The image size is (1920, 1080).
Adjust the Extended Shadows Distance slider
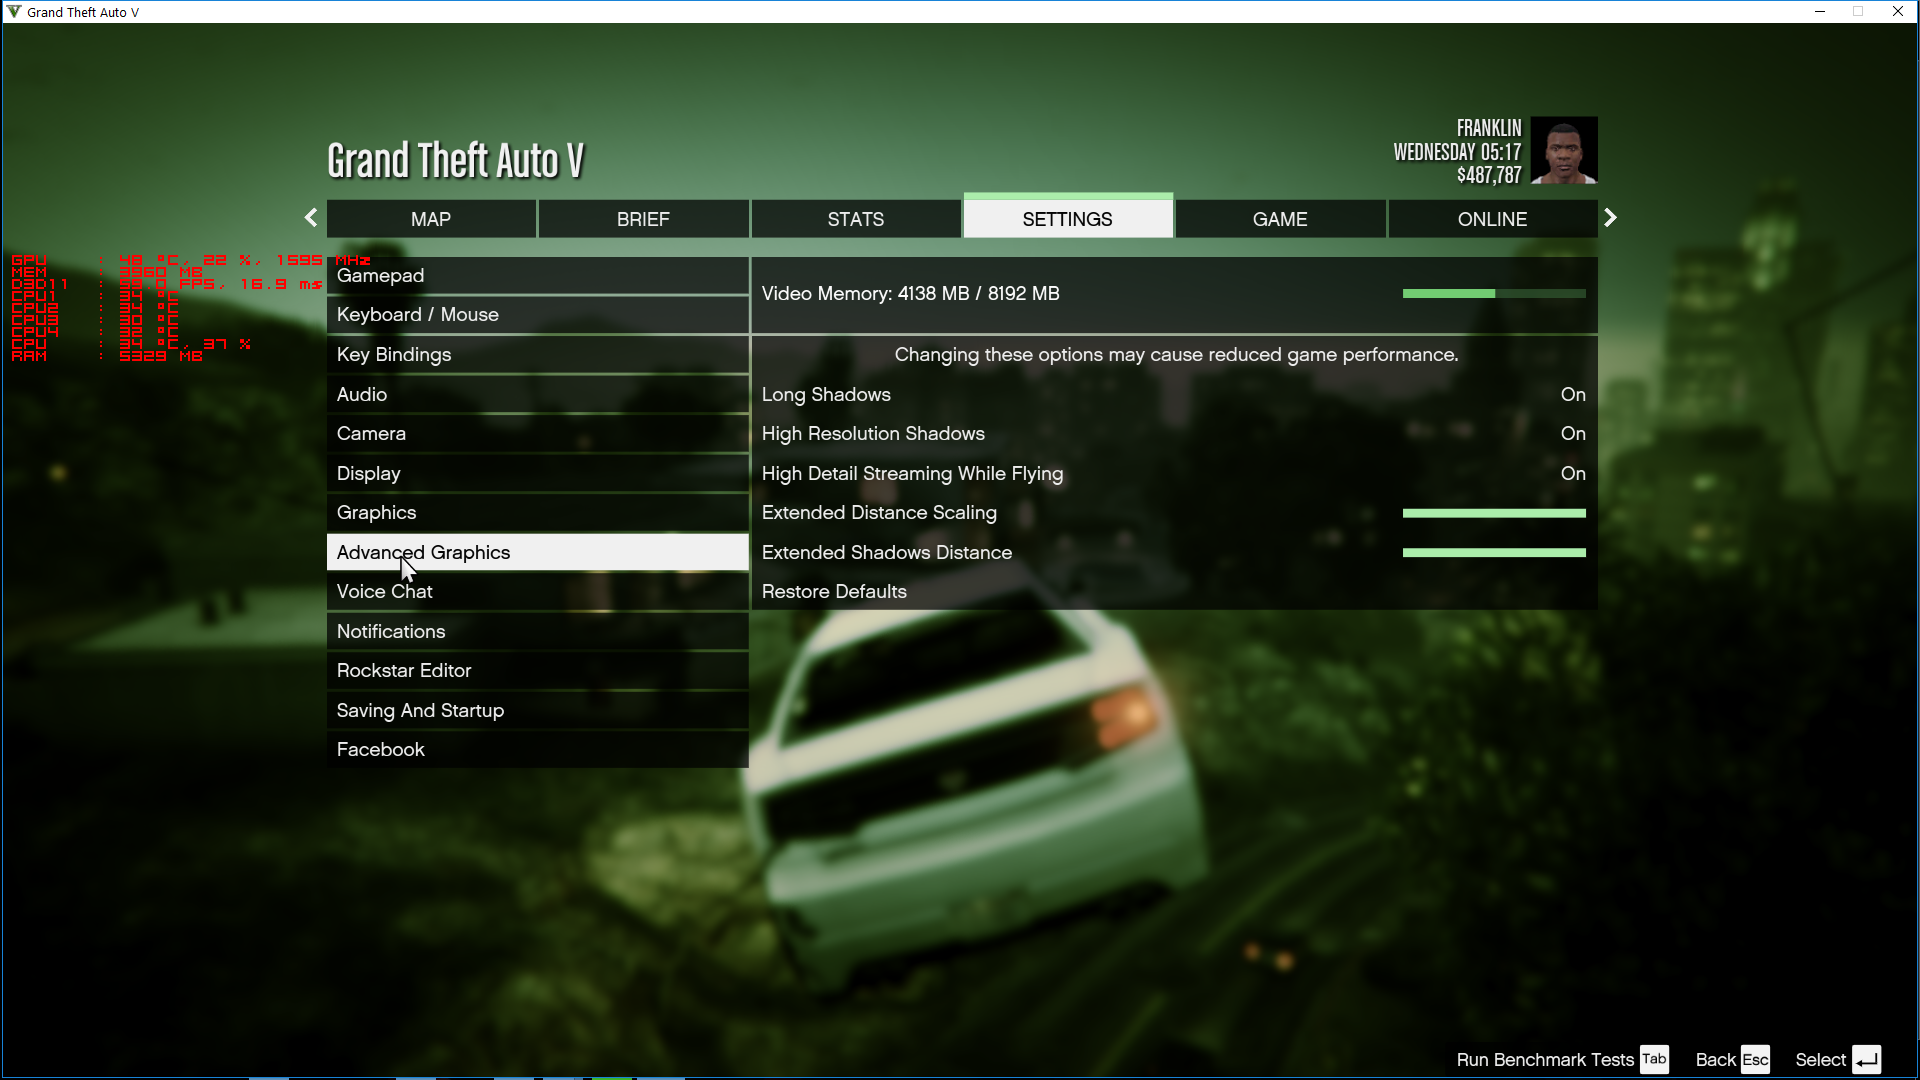tap(1494, 552)
